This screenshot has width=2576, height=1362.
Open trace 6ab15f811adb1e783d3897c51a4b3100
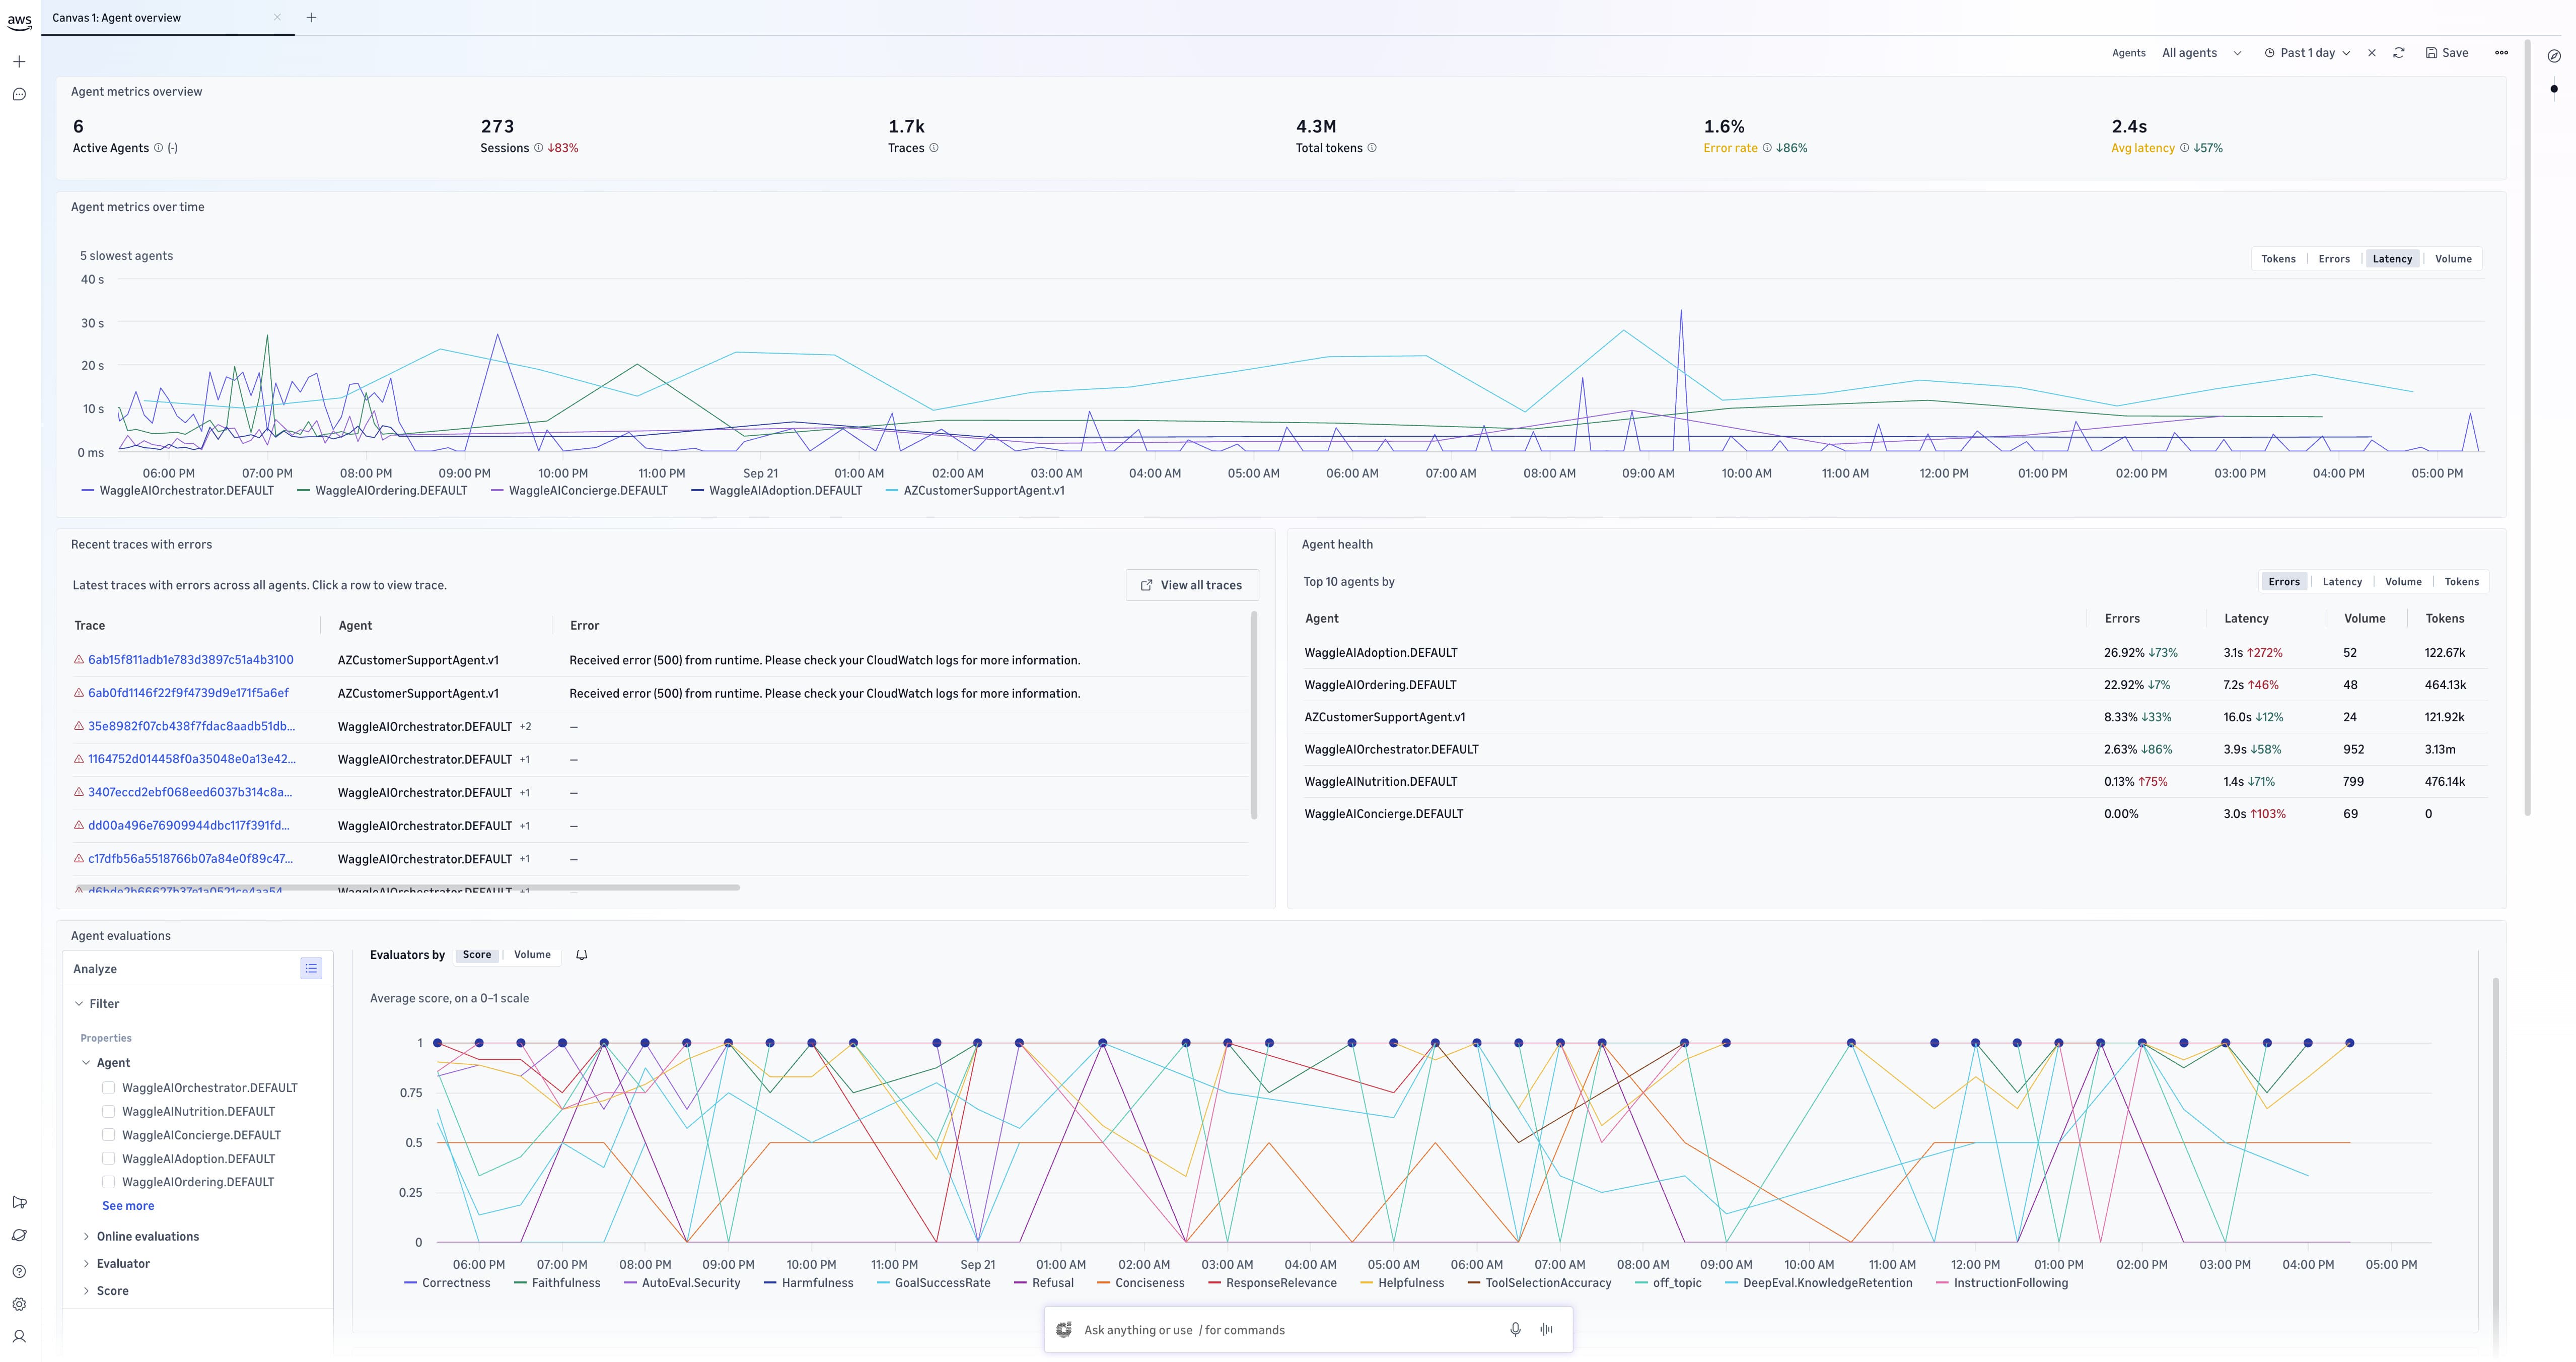pyautogui.click(x=191, y=660)
